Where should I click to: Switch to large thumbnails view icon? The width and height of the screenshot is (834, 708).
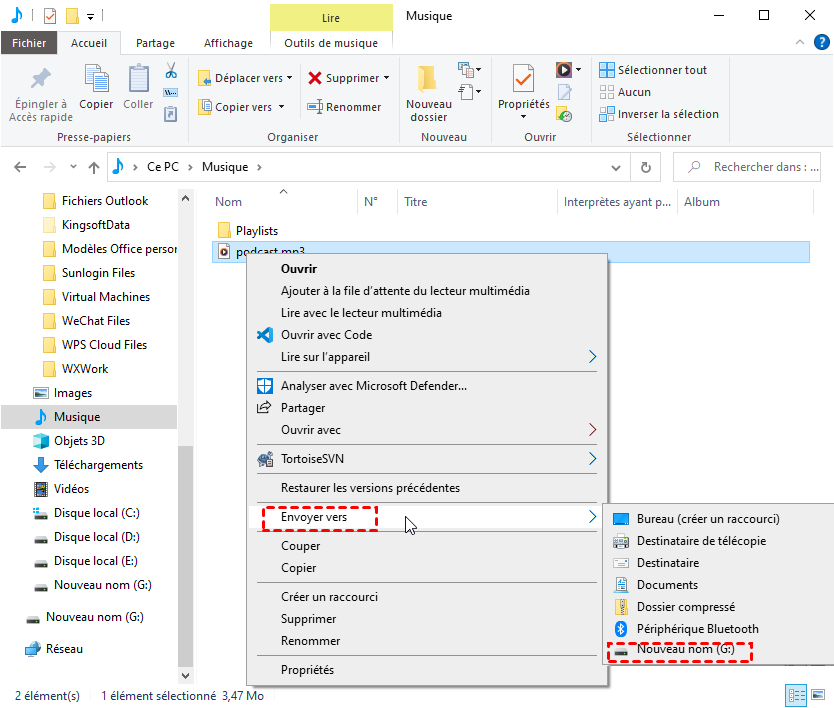(816, 695)
